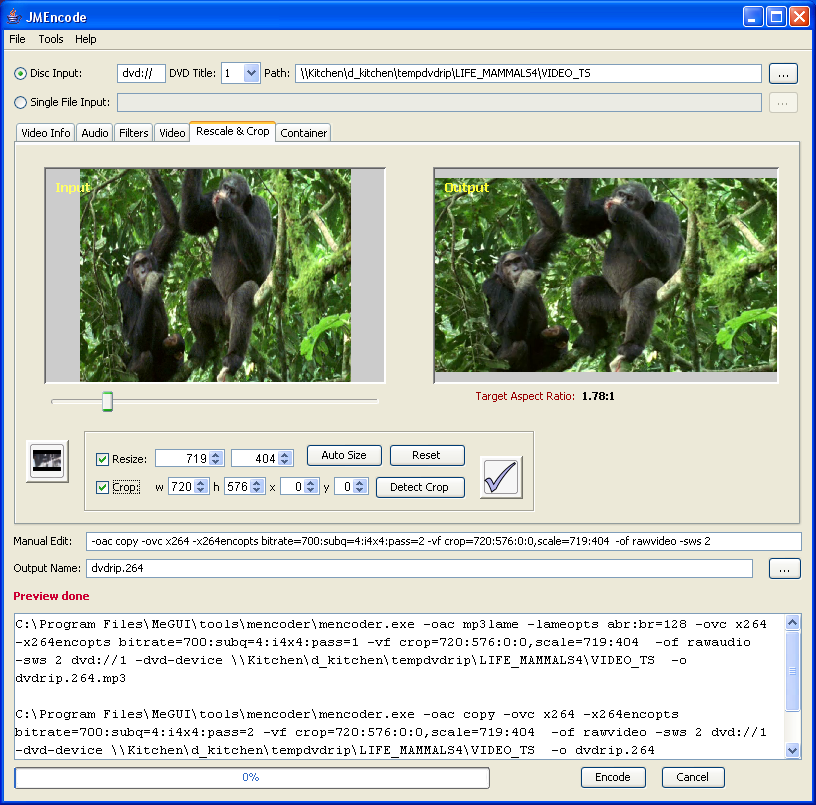Viewport: 816px width, 805px height.
Task: Click the resize width field showing 719
Action: 183,458
